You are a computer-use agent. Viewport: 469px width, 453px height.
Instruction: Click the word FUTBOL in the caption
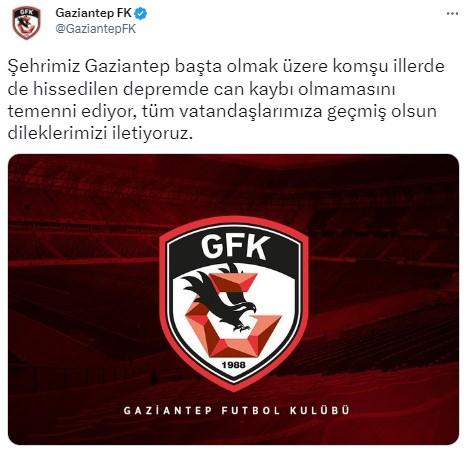pos(251,410)
